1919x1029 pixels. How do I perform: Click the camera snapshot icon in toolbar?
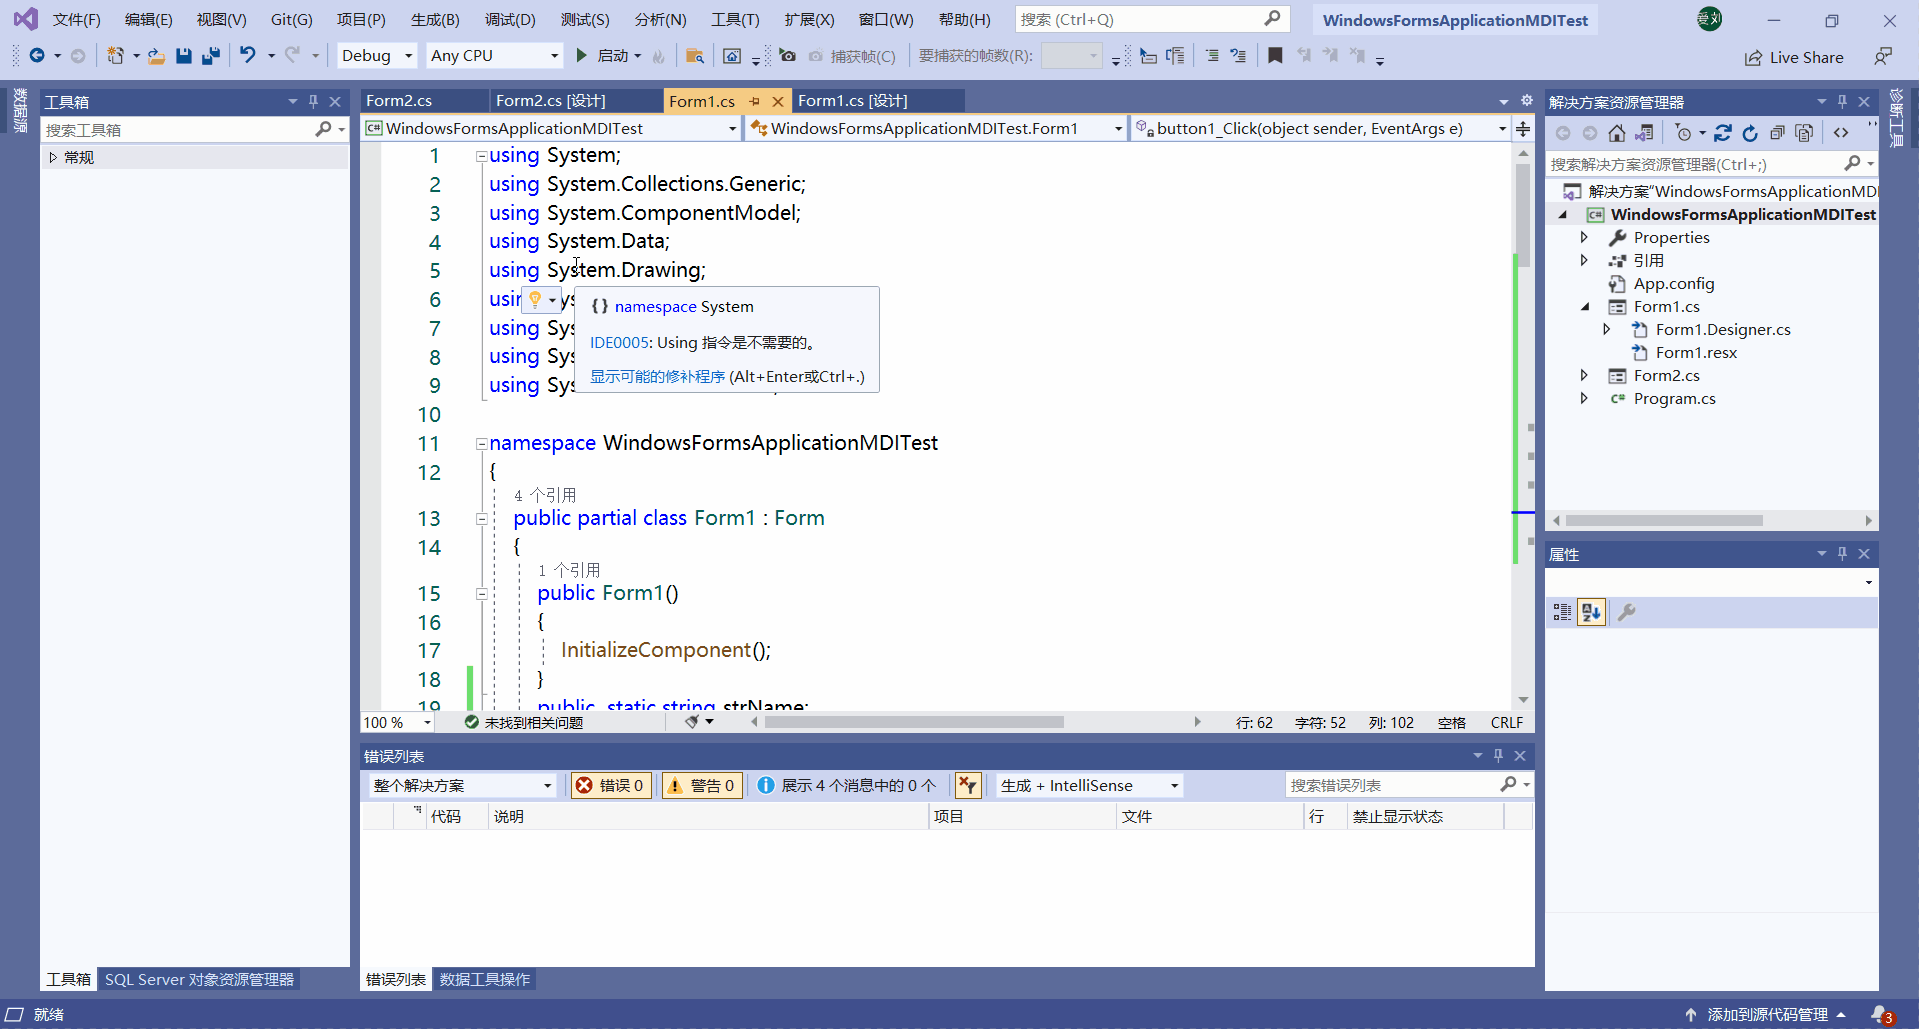pyautogui.click(x=788, y=56)
